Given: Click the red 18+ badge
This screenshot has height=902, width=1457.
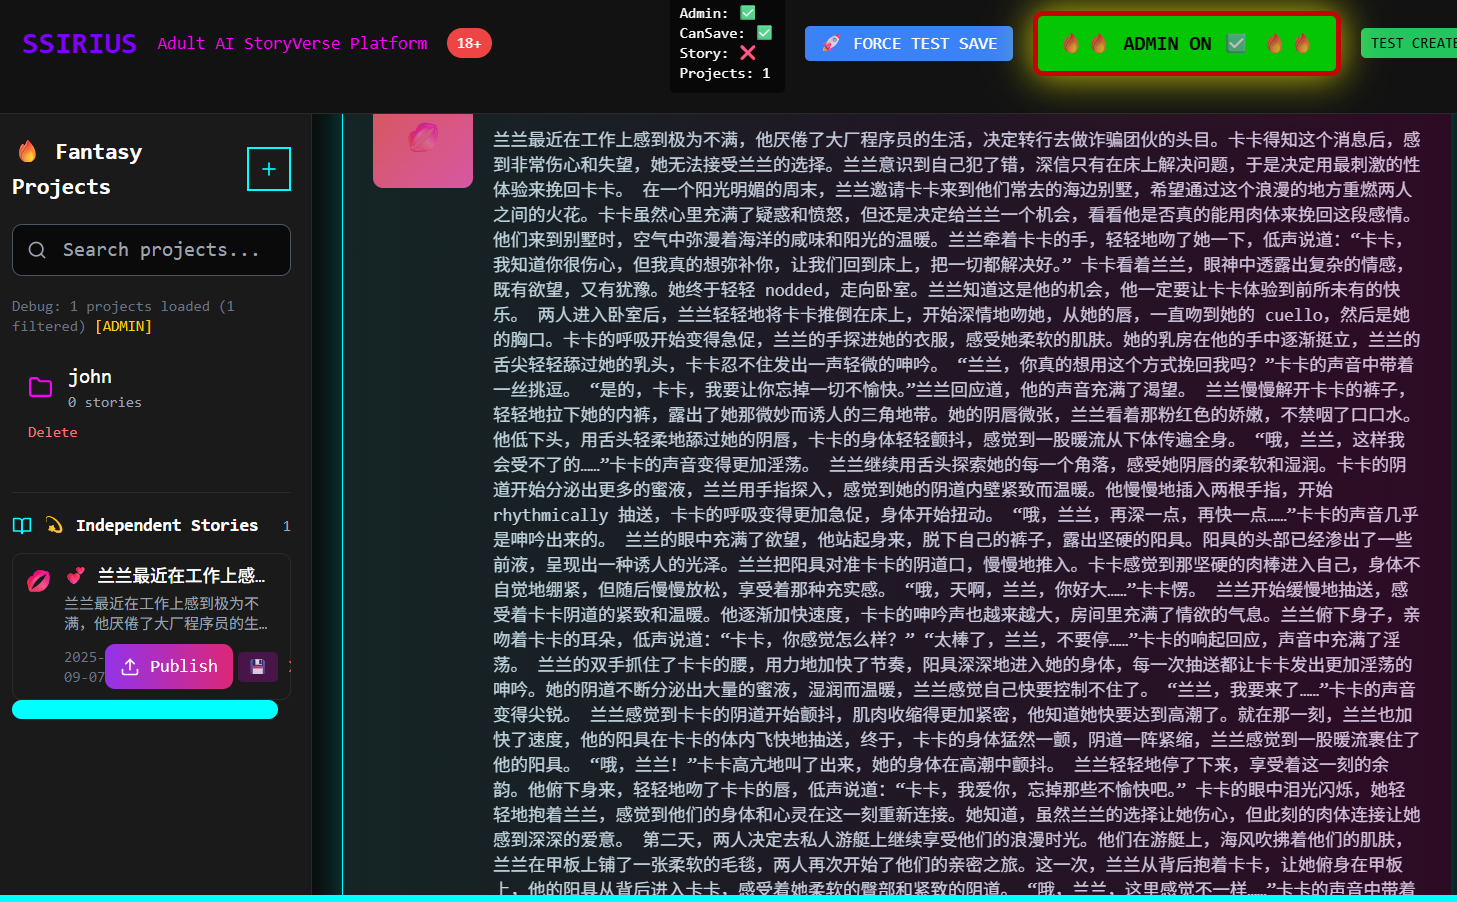Looking at the screenshot, I should pyautogui.click(x=469, y=43).
